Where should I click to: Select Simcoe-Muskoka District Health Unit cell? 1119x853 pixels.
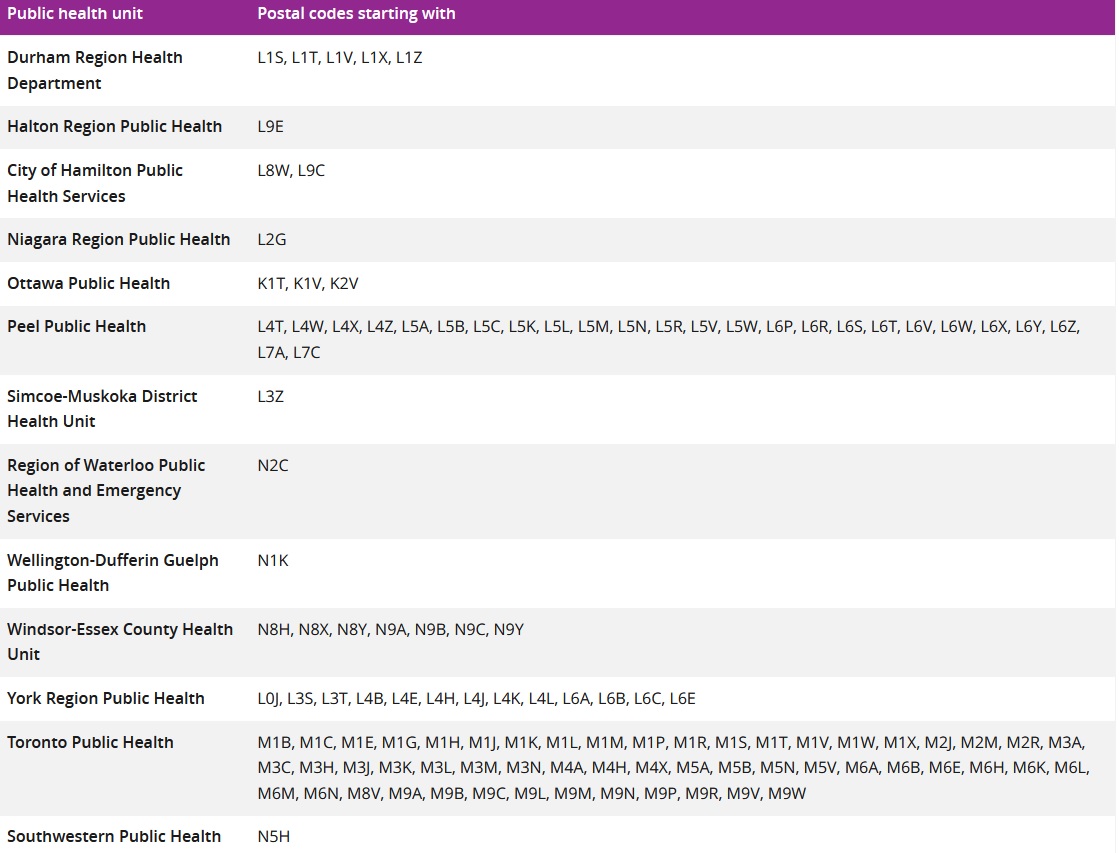[x=102, y=408]
